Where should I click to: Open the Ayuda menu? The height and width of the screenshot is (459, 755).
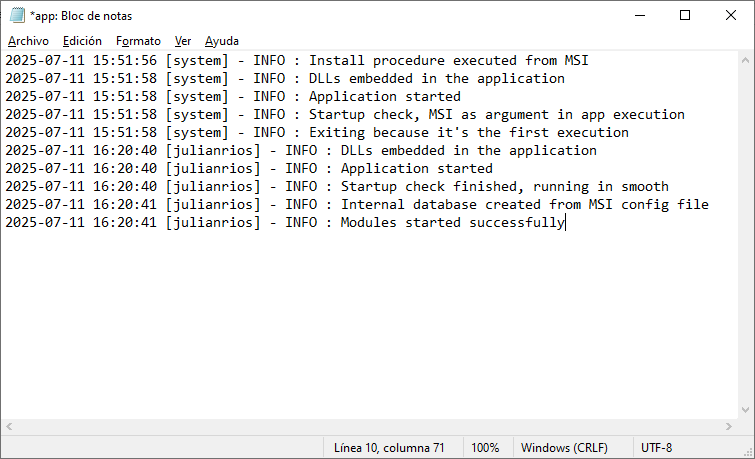pos(222,41)
